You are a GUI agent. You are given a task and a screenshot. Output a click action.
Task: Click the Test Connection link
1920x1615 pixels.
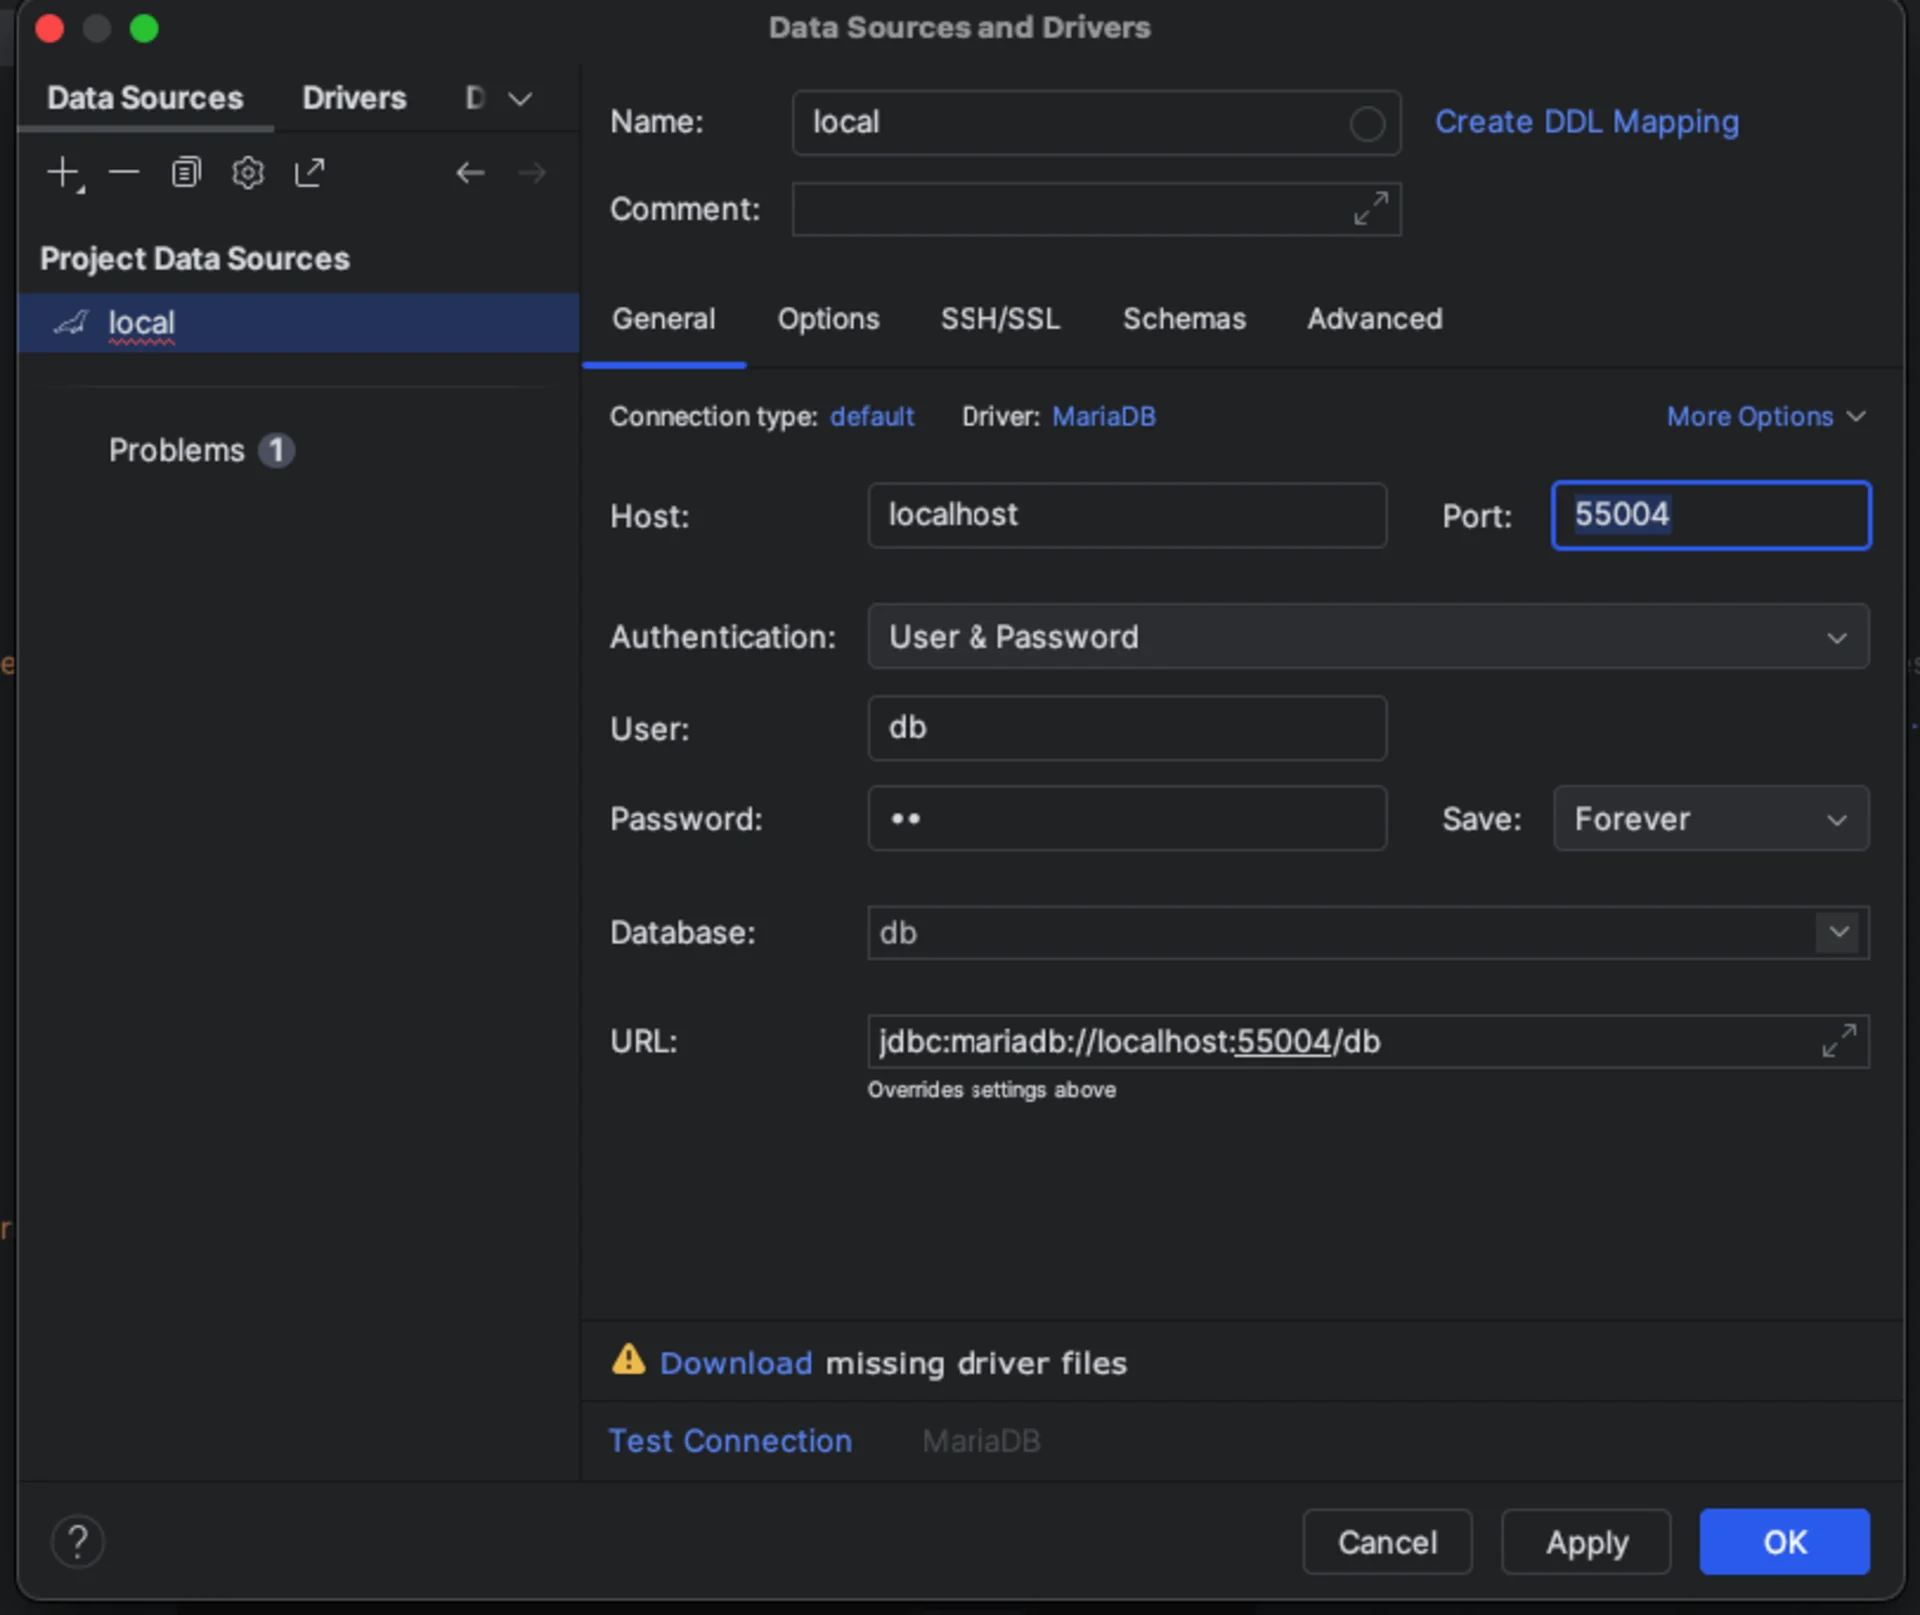730,1440
